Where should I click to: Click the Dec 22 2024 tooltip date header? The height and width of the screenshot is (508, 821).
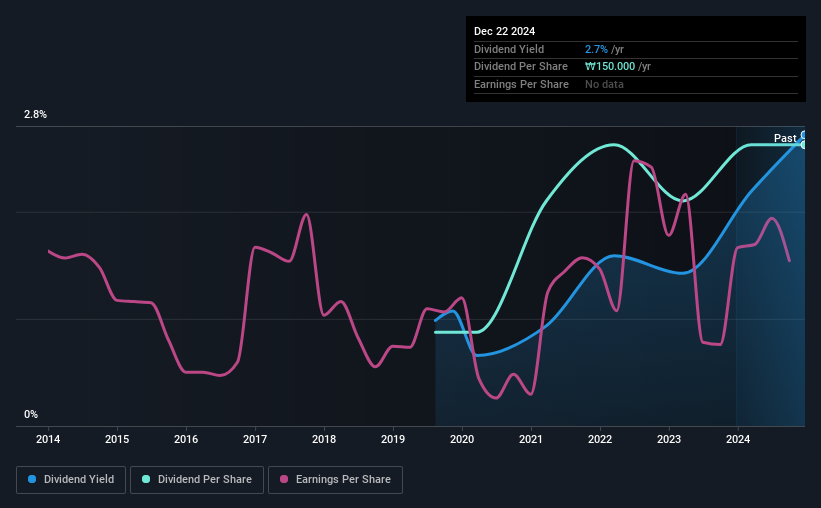tap(504, 31)
